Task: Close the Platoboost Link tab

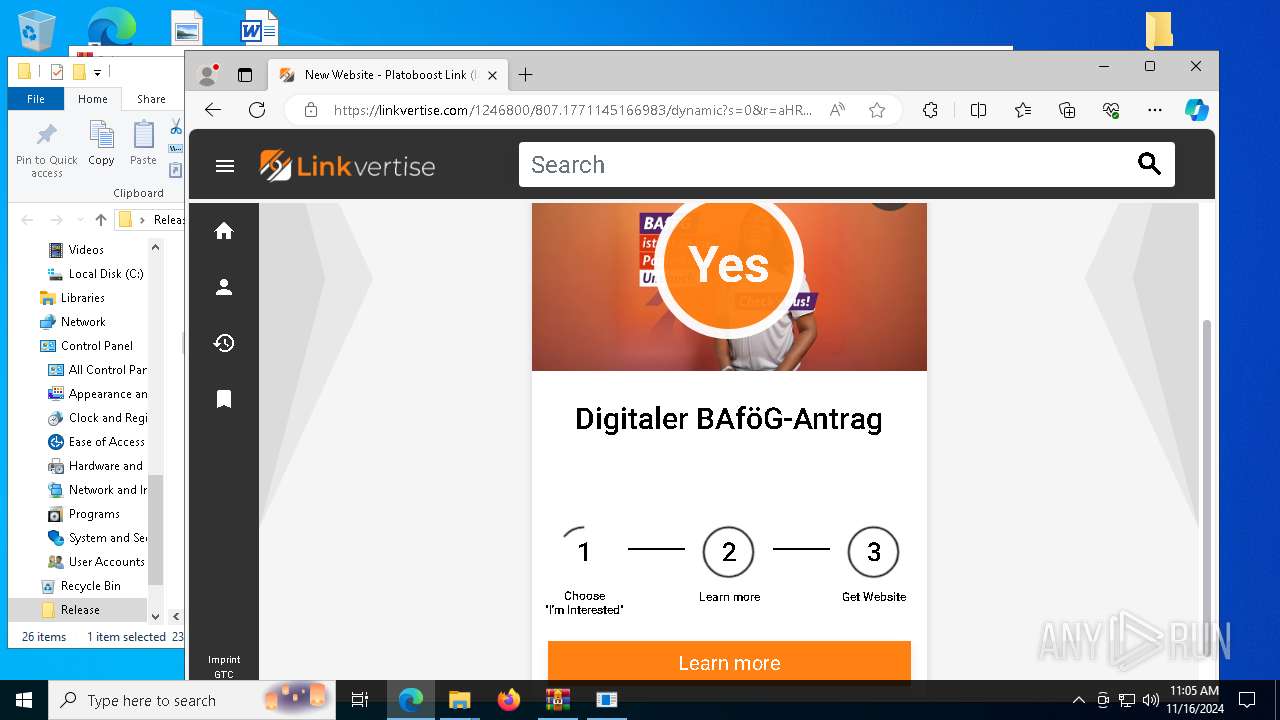Action: 492,75
